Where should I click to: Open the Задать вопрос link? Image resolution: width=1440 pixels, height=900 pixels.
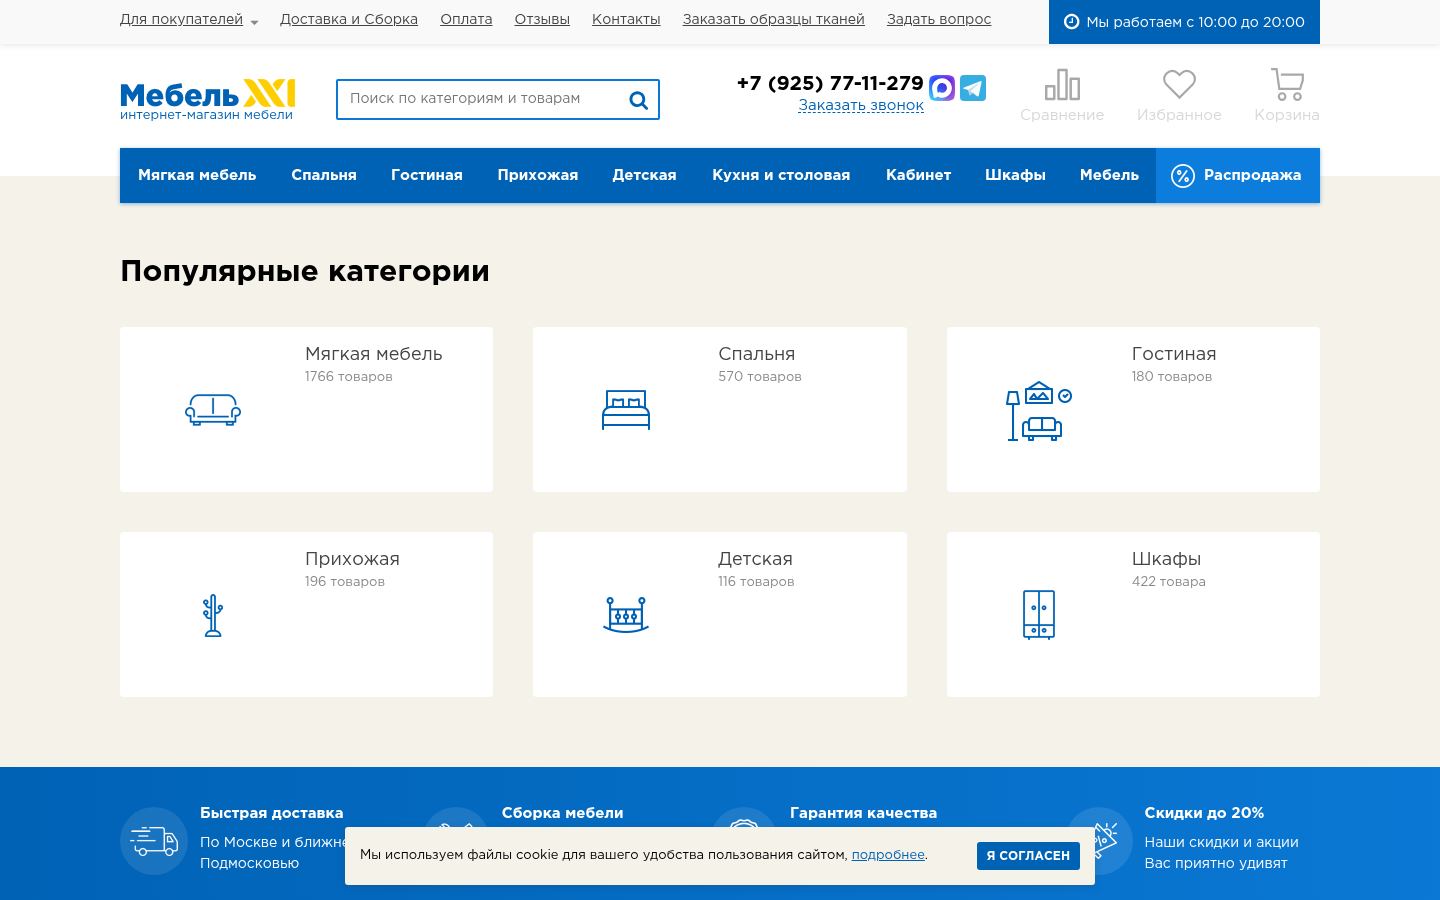point(939,20)
